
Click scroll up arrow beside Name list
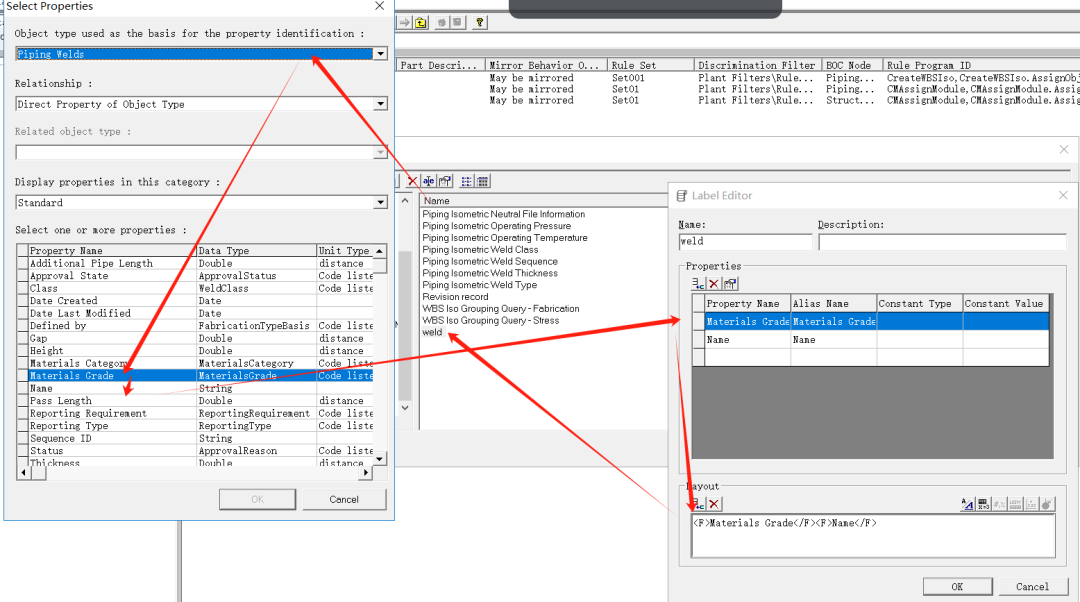pyautogui.click(x=405, y=201)
